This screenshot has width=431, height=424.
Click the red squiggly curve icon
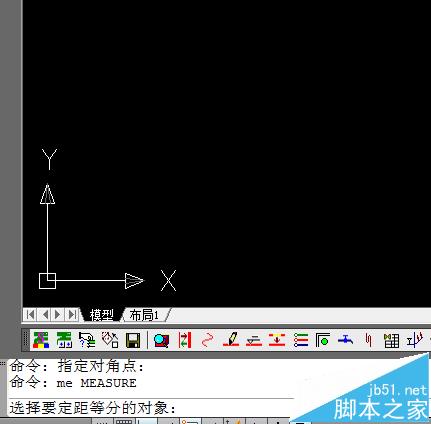(207, 340)
